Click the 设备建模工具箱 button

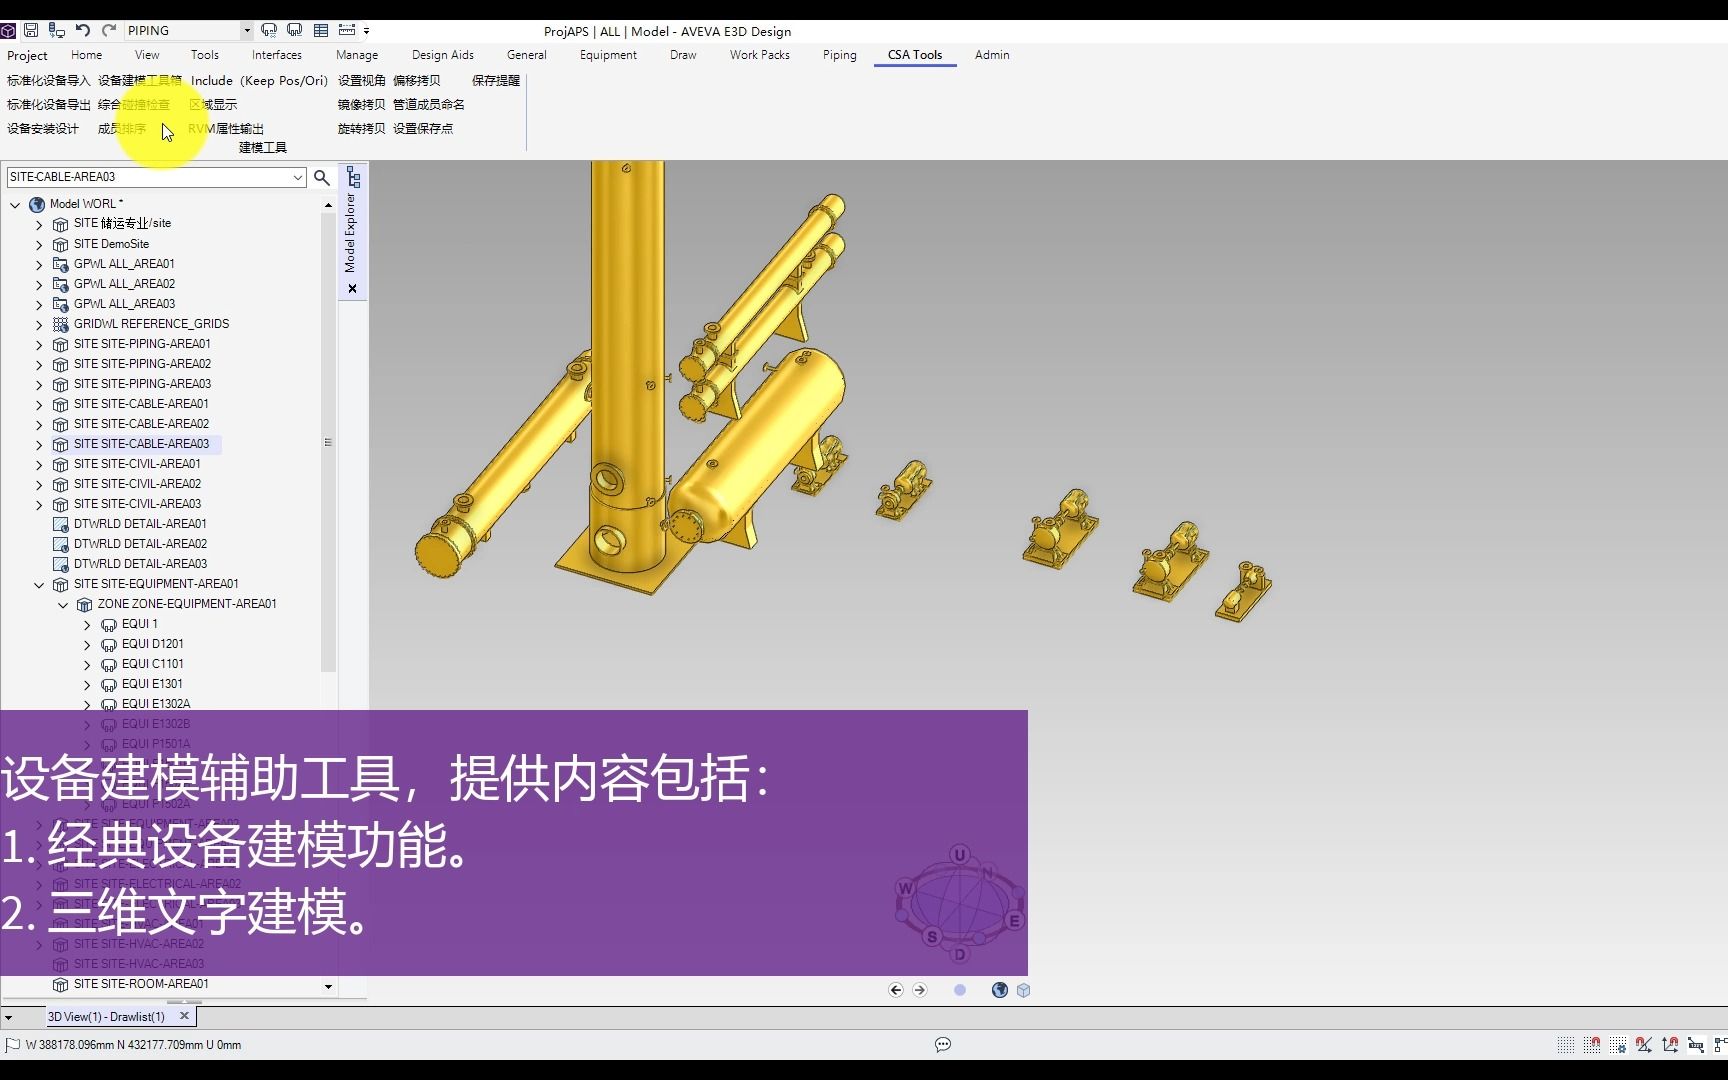[139, 81]
